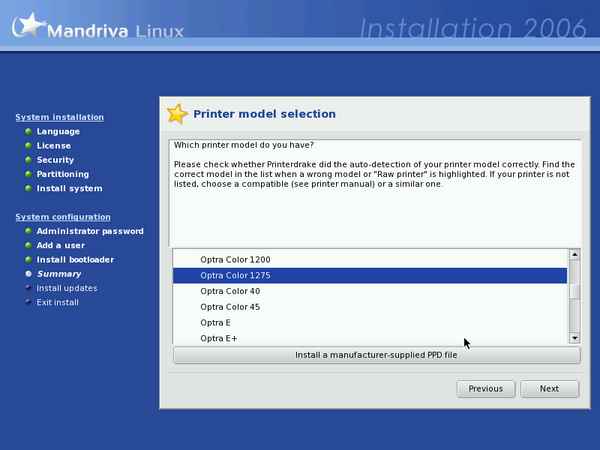Click the Mandriva star logo
The image size is (600, 450).
[x=28, y=25]
